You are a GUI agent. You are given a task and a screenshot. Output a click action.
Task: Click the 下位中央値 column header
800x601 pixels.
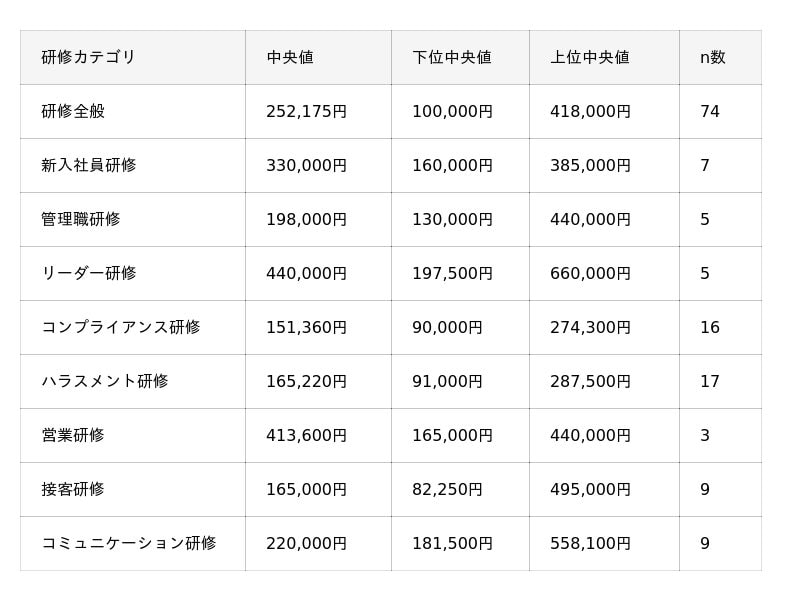[x=452, y=58]
